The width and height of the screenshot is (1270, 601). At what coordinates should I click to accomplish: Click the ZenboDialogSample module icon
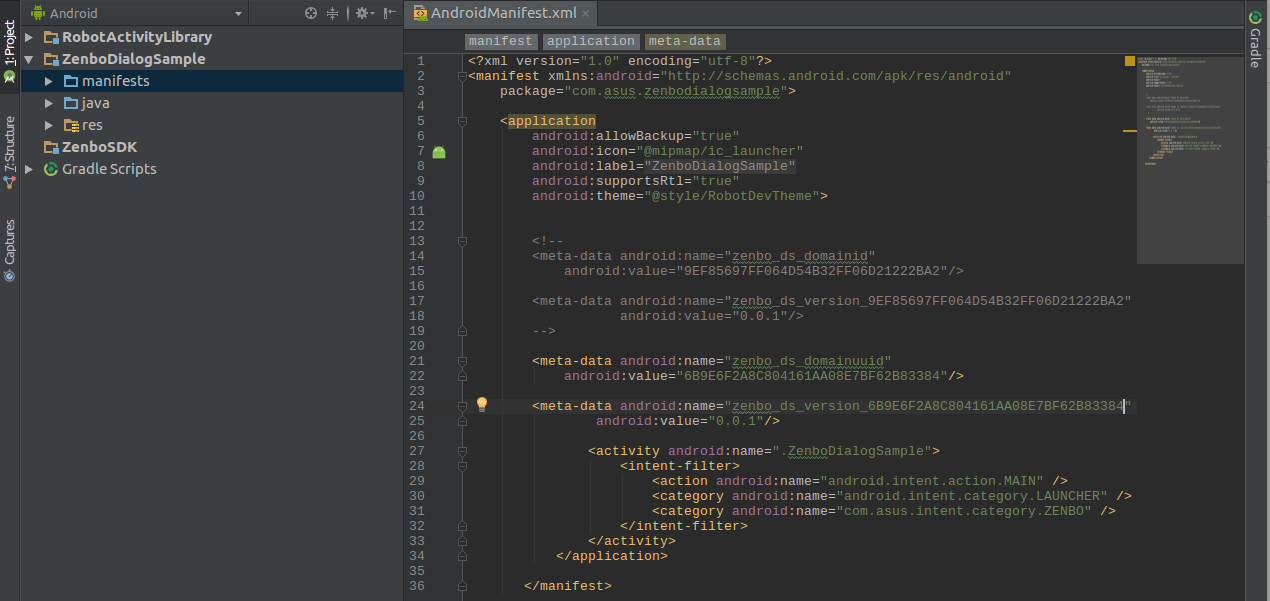click(51, 59)
